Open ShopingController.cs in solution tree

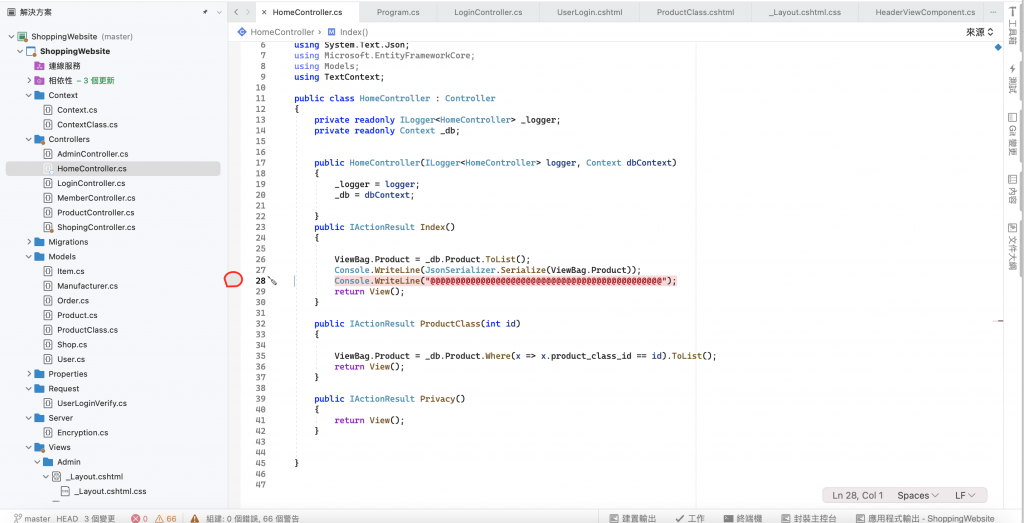pyautogui.click(x=96, y=227)
